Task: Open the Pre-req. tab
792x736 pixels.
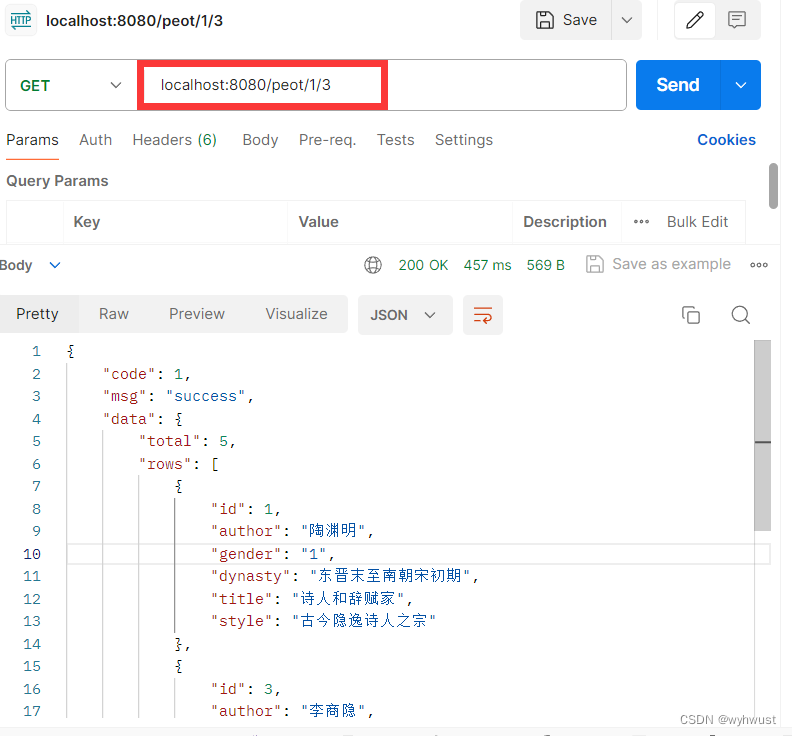Action: 327,140
